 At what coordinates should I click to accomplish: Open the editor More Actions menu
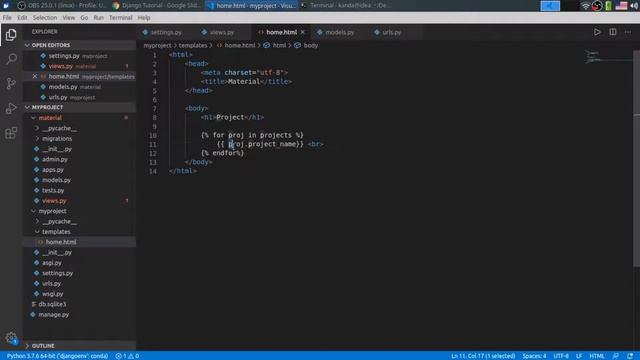[x=628, y=32]
